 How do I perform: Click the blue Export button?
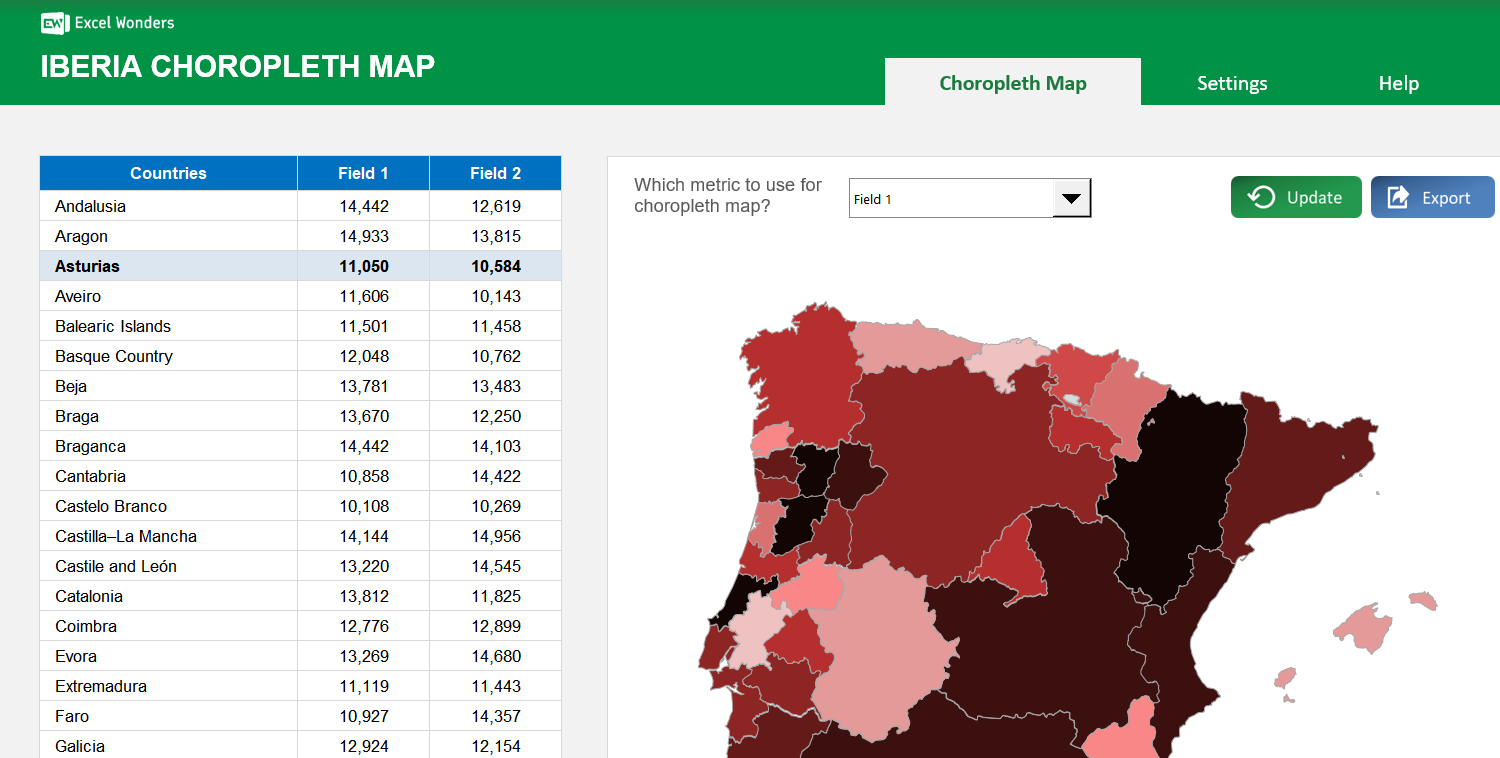1432,197
